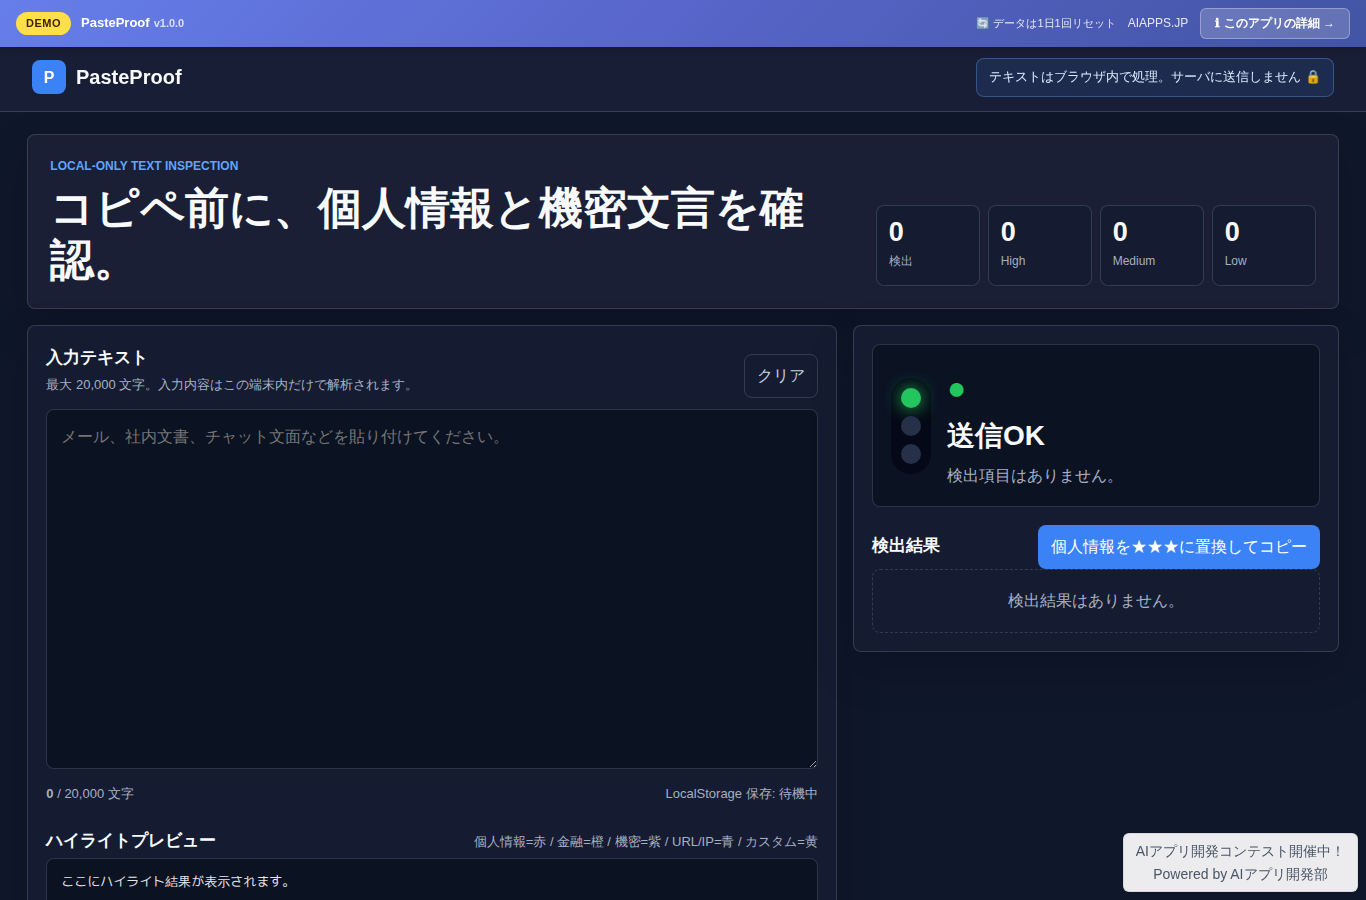Click the 検出結果 section heading
Image resolution: width=1366 pixels, height=900 pixels.
click(906, 546)
